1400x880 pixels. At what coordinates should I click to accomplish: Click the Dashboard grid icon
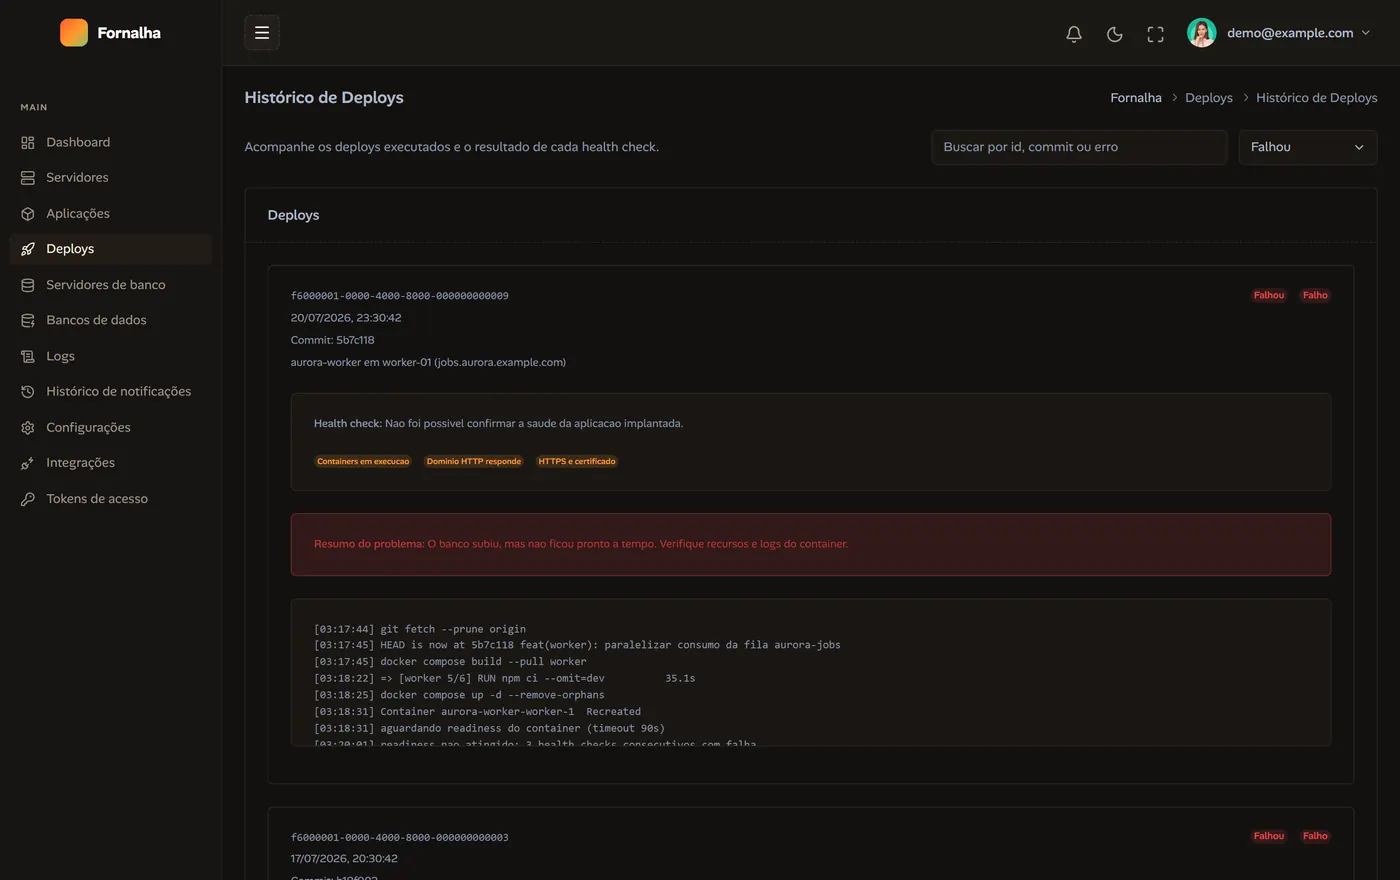coord(28,142)
